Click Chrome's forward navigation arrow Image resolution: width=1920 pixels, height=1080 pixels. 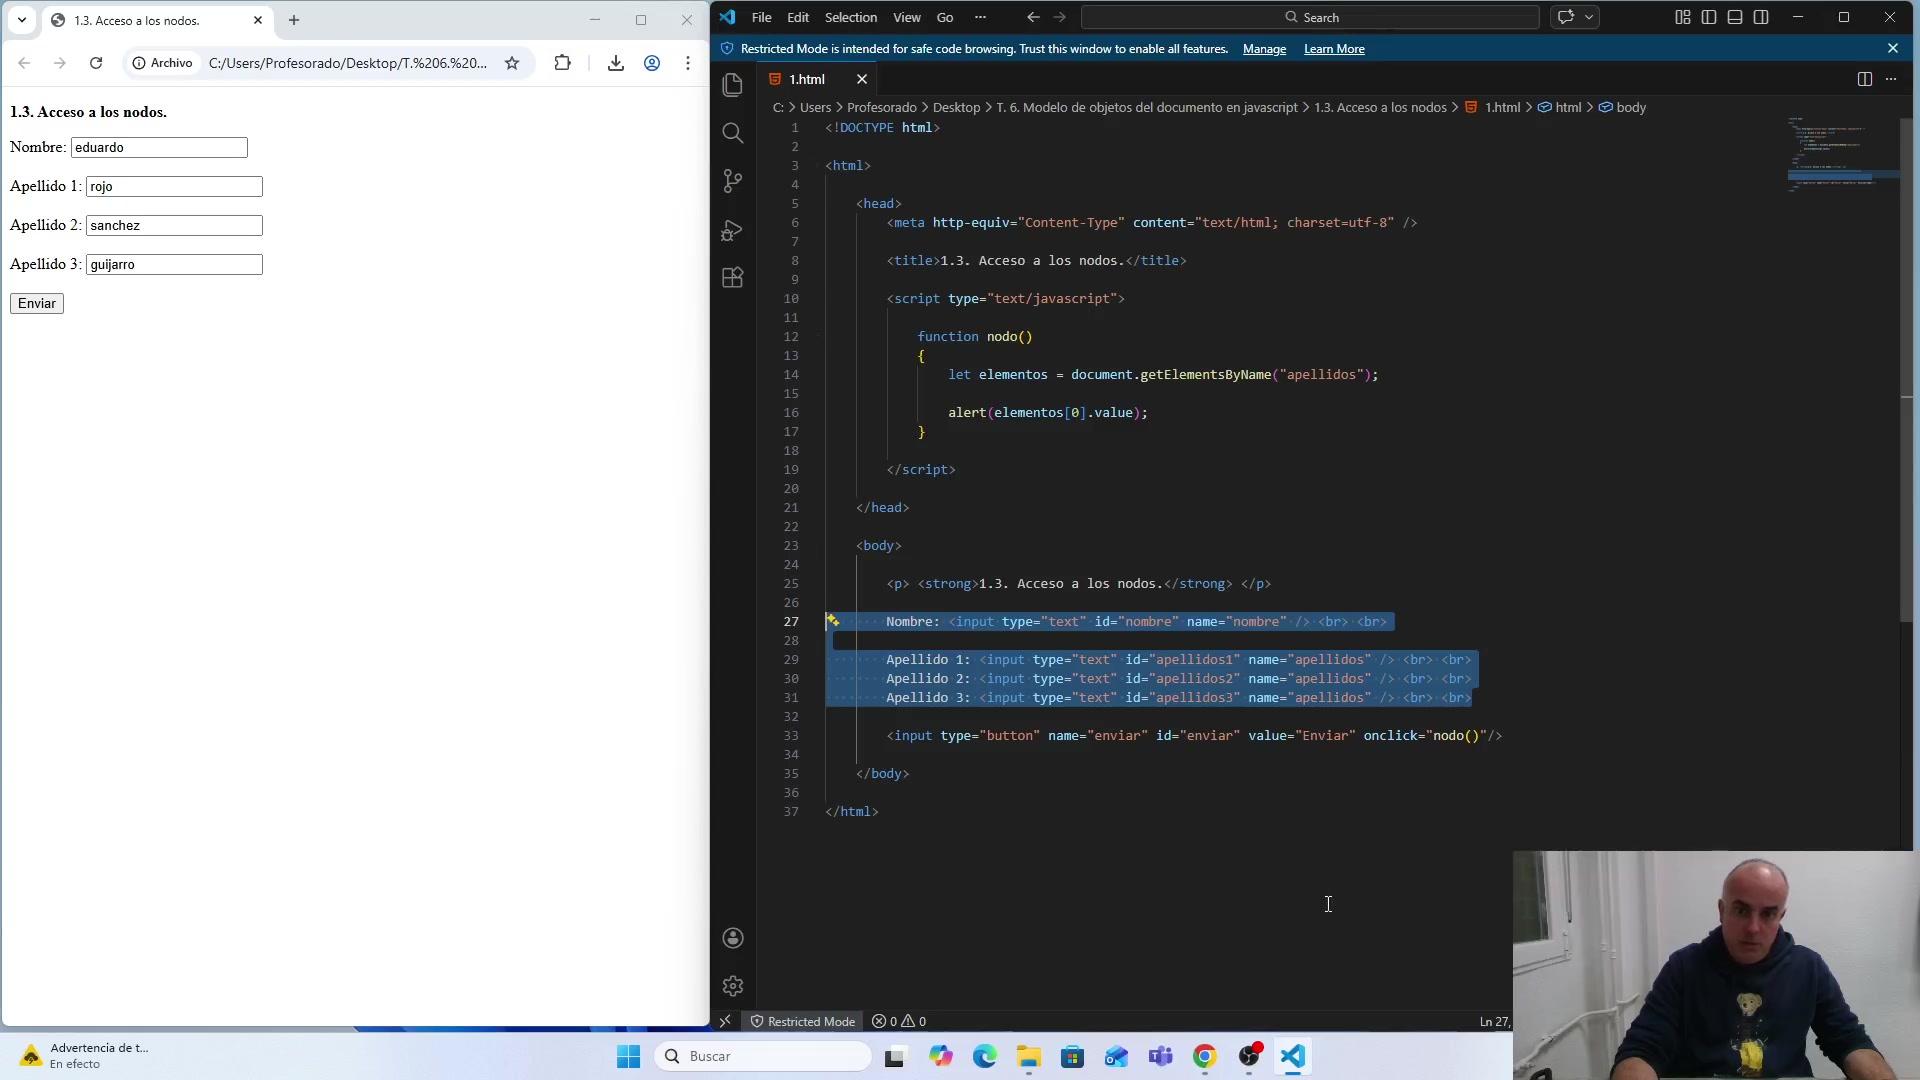point(60,63)
